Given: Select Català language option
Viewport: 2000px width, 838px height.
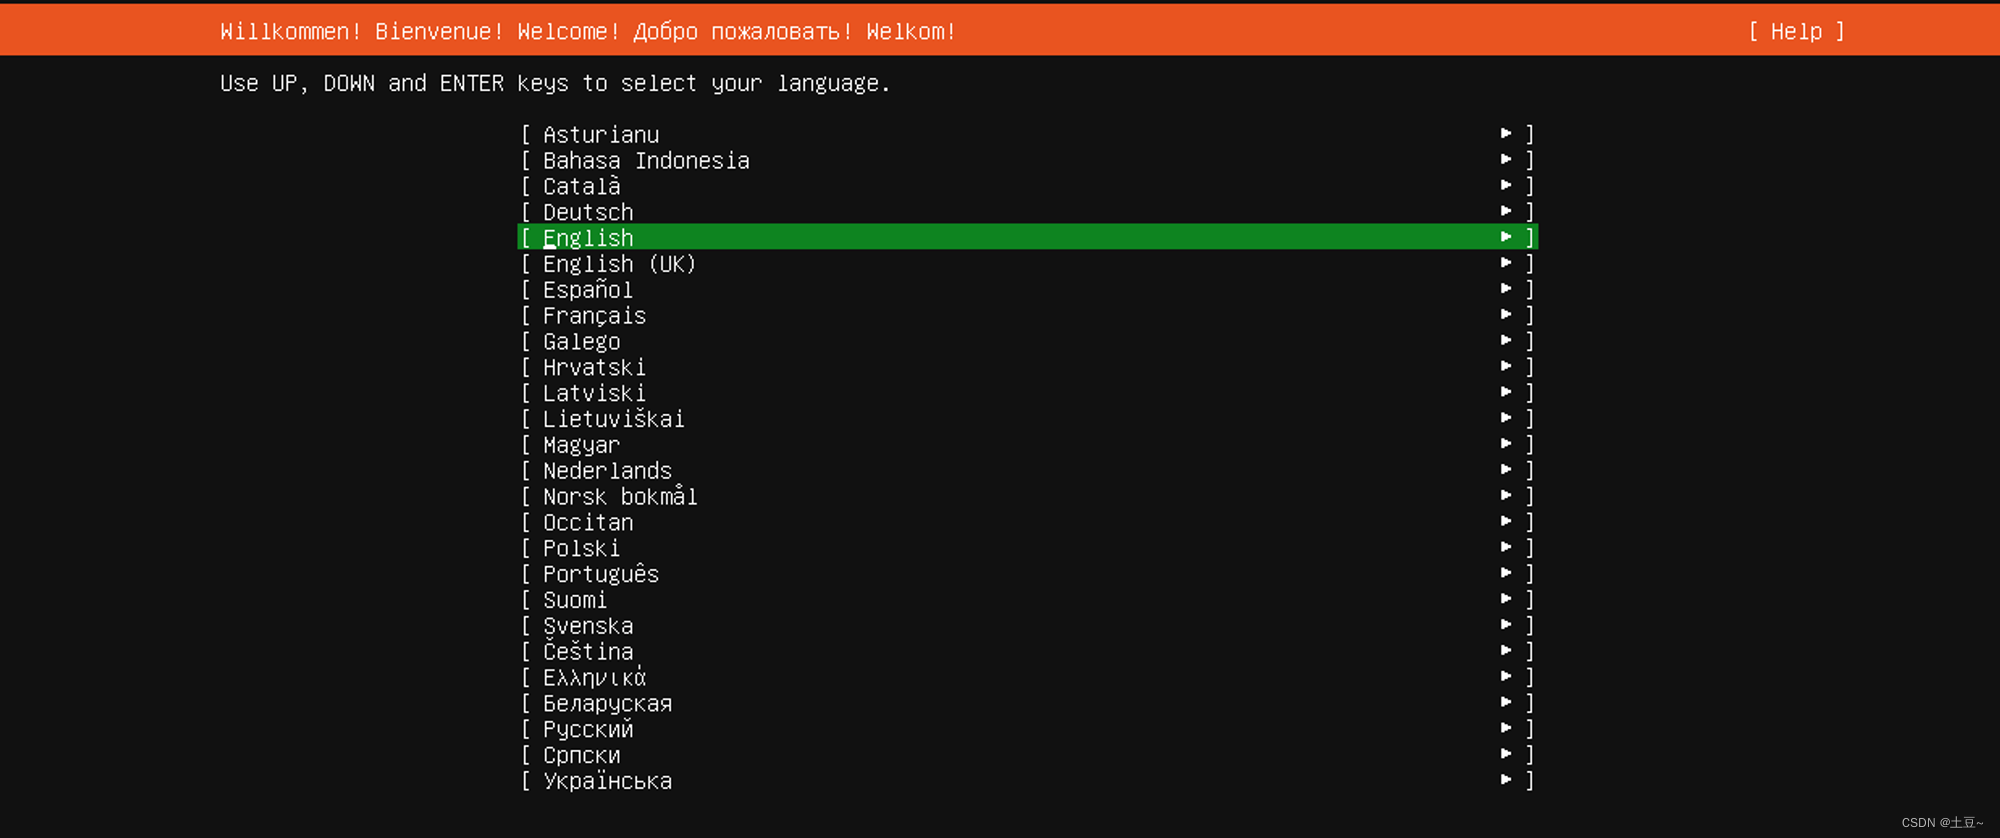Looking at the screenshot, I should (1027, 186).
